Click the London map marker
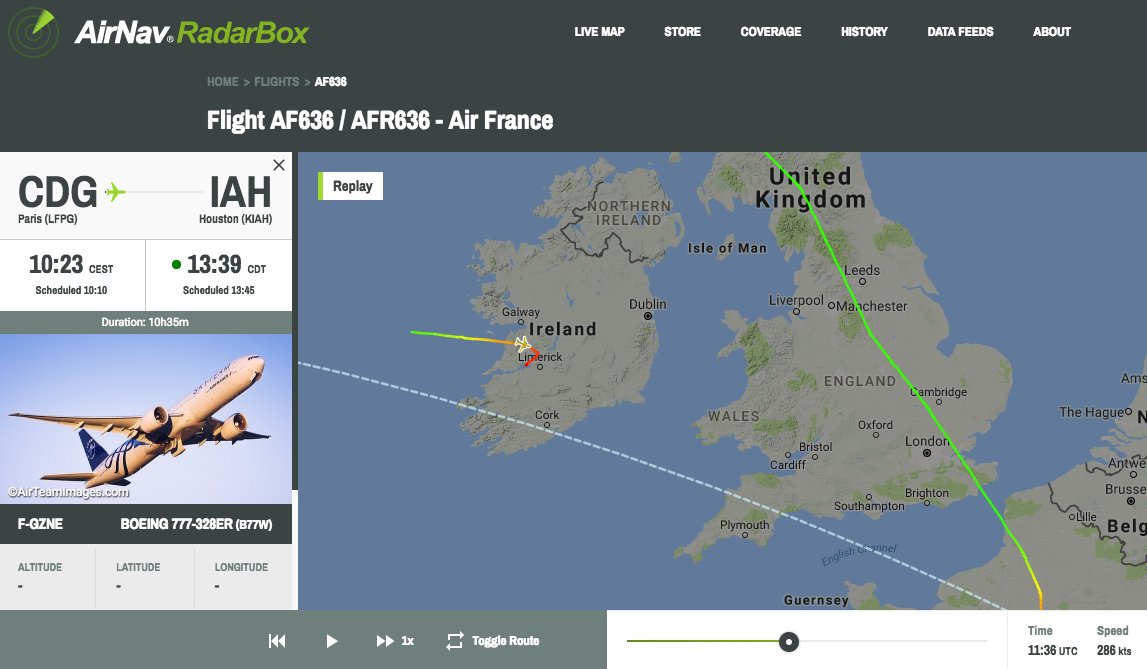1147x669 pixels. click(927, 453)
